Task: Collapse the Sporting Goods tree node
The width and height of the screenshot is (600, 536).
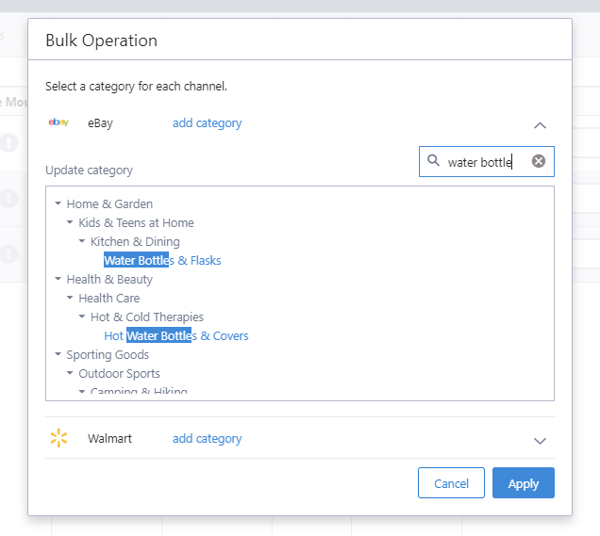Action: pos(58,355)
